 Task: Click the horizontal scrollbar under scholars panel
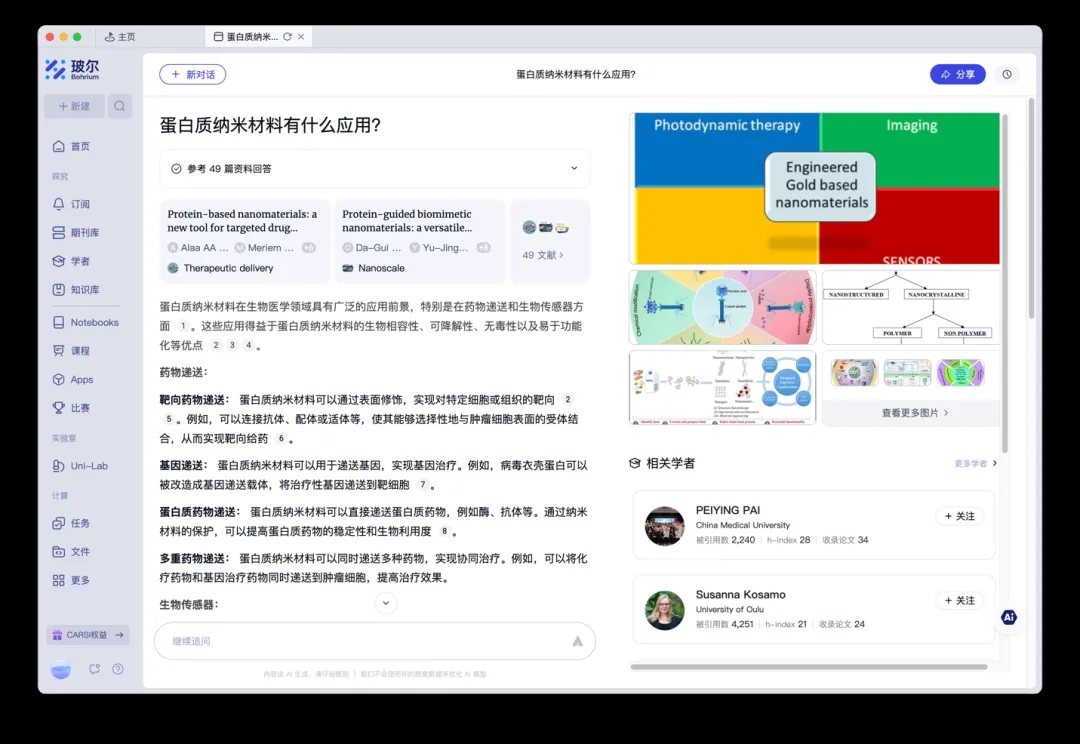pos(808,667)
